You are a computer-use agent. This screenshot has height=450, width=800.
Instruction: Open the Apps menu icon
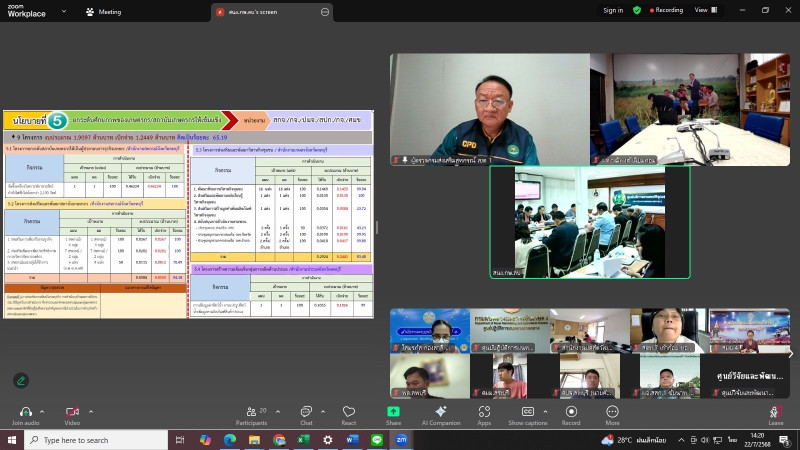coord(484,411)
